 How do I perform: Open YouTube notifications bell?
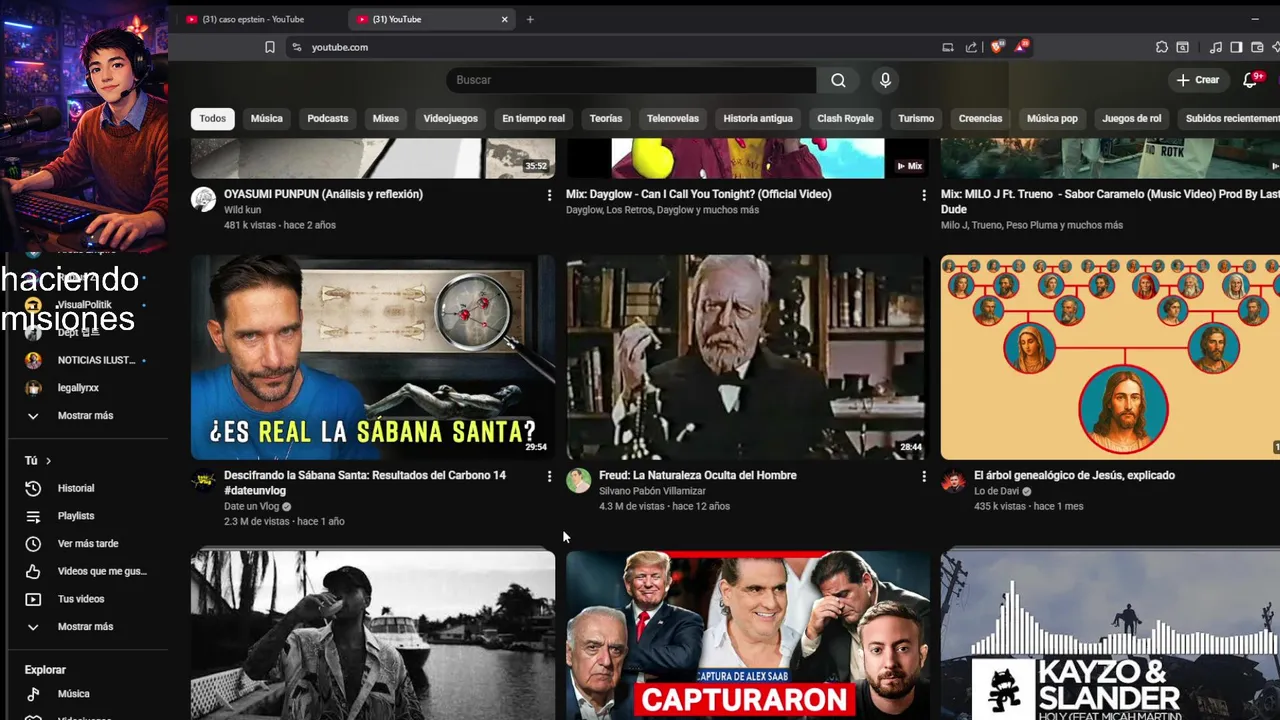(x=1250, y=80)
